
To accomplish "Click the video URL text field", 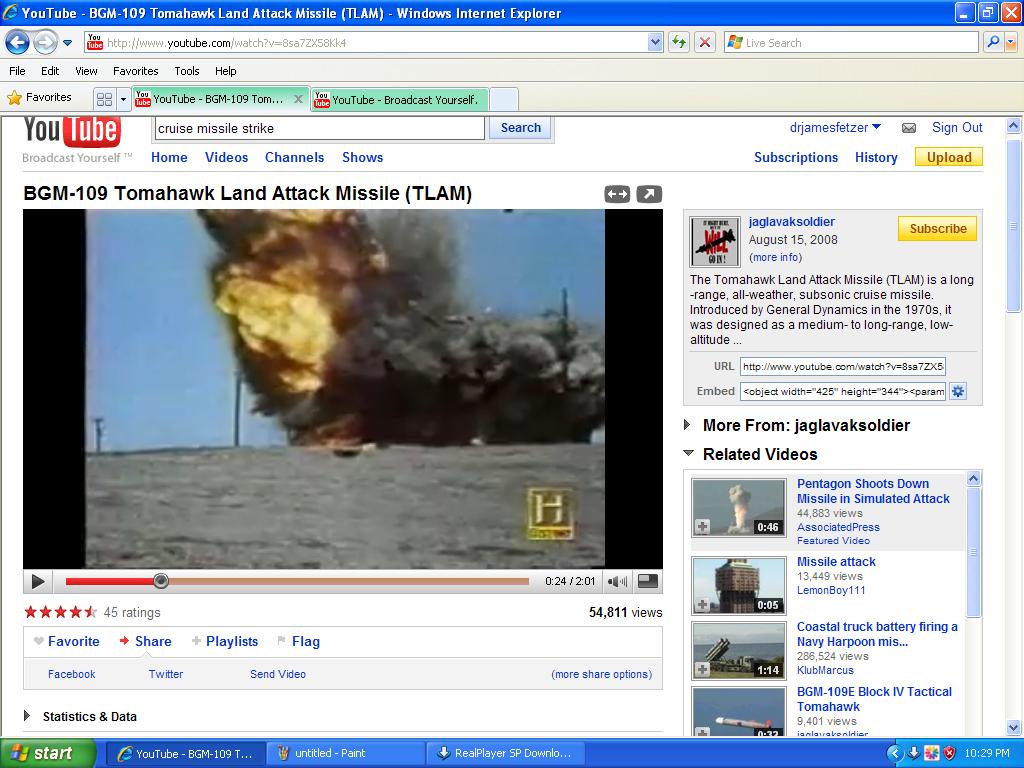I will point(842,366).
